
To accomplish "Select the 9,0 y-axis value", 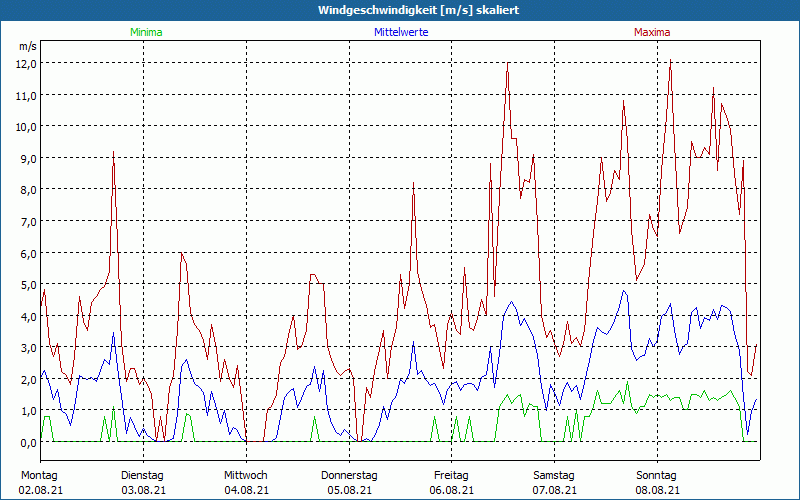I will tap(27, 158).
